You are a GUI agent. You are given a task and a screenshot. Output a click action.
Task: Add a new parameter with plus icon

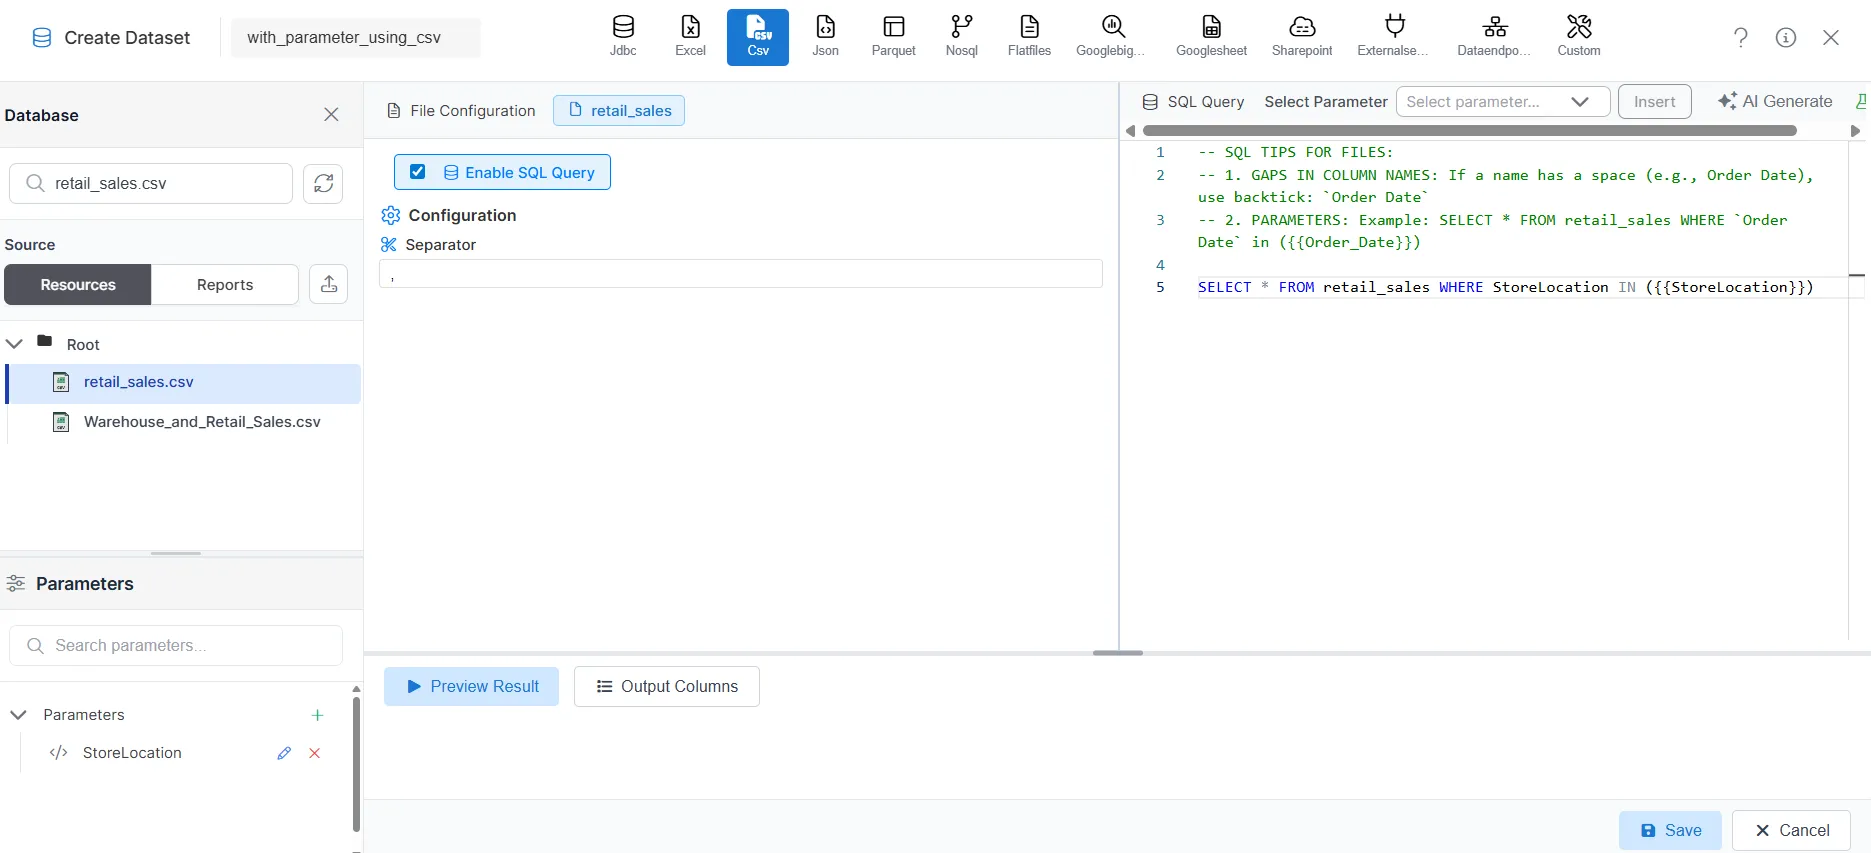pyautogui.click(x=317, y=715)
